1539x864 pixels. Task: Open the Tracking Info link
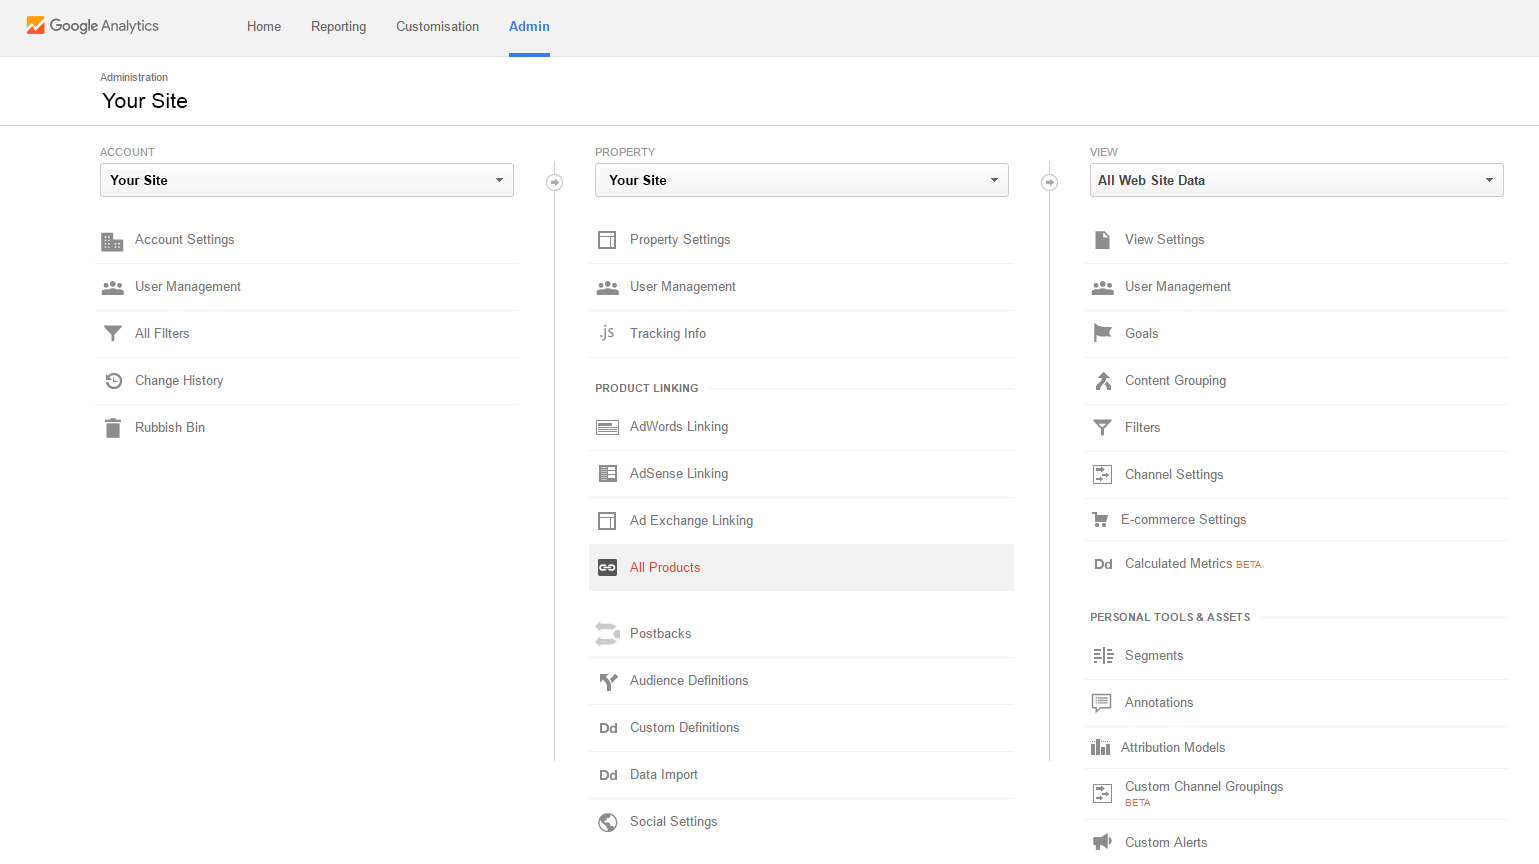668,334
